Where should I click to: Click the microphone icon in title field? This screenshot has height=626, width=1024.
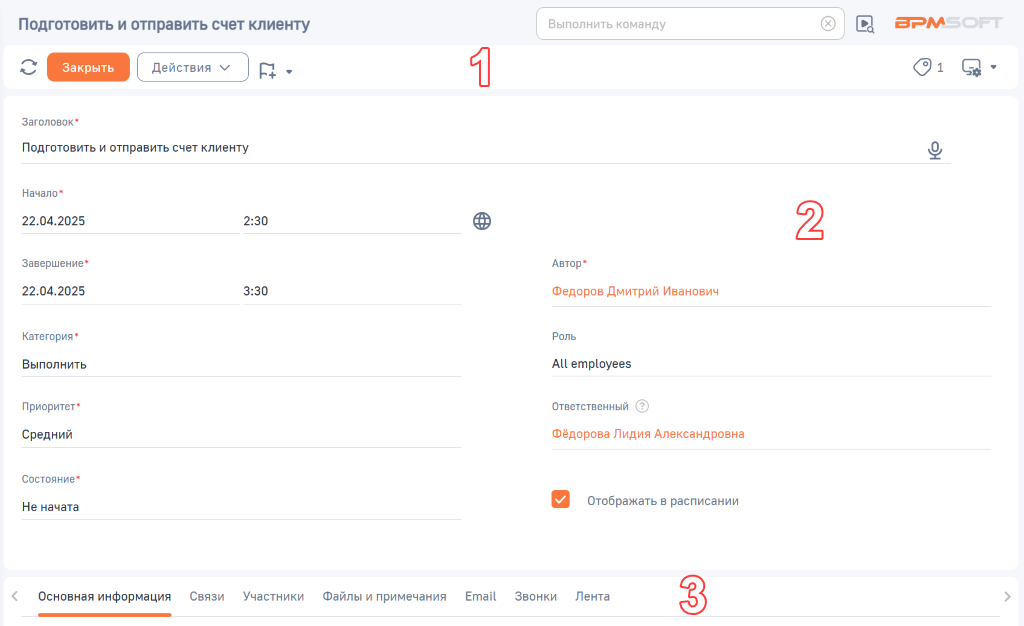pyautogui.click(x=935, y=150)
